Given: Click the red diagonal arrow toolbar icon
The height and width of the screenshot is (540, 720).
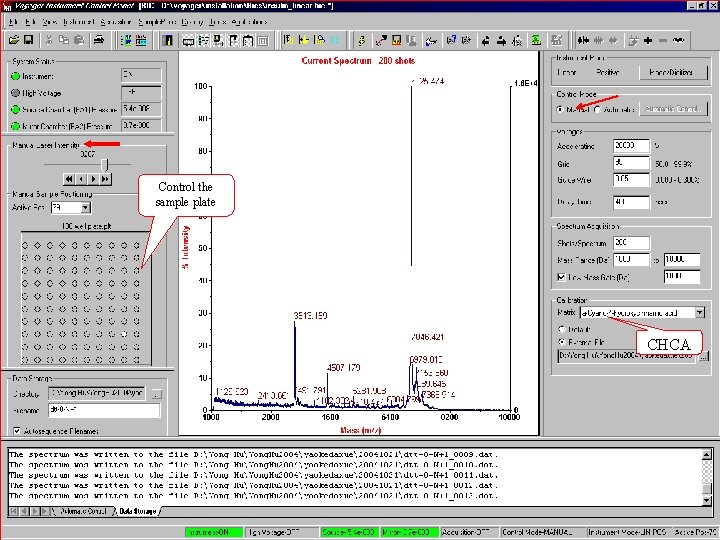Looking at the screenshot, I should [x=381, y=40].
